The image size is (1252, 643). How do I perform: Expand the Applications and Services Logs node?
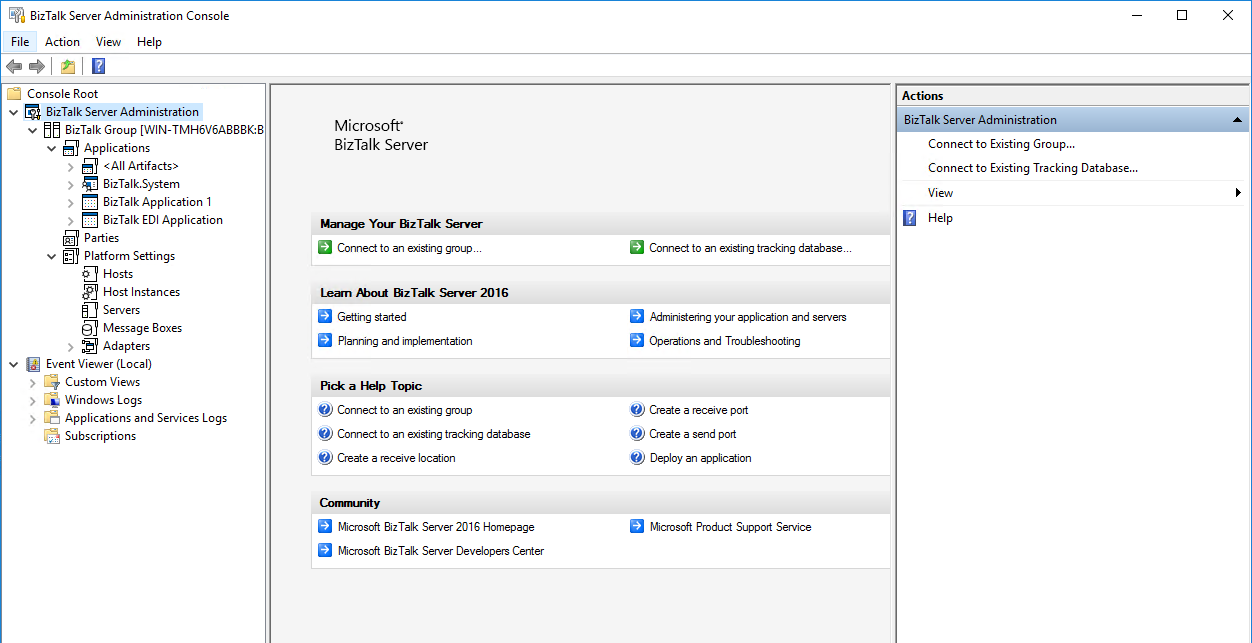click(x=33, y=418)
